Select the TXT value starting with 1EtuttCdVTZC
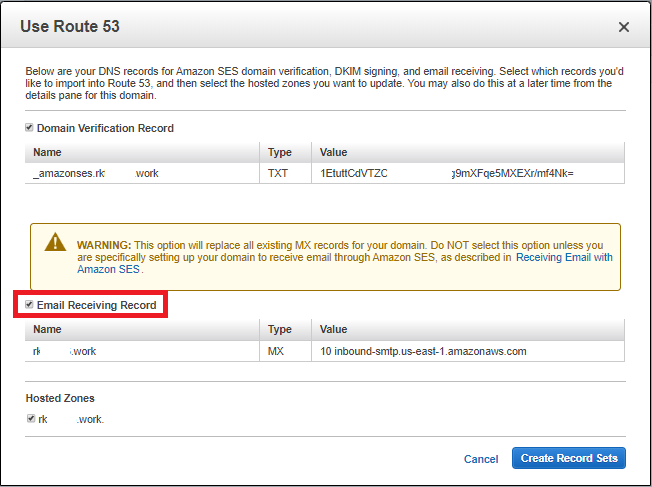The width and height of the screenshot is (652, 487). coord(468,173)
